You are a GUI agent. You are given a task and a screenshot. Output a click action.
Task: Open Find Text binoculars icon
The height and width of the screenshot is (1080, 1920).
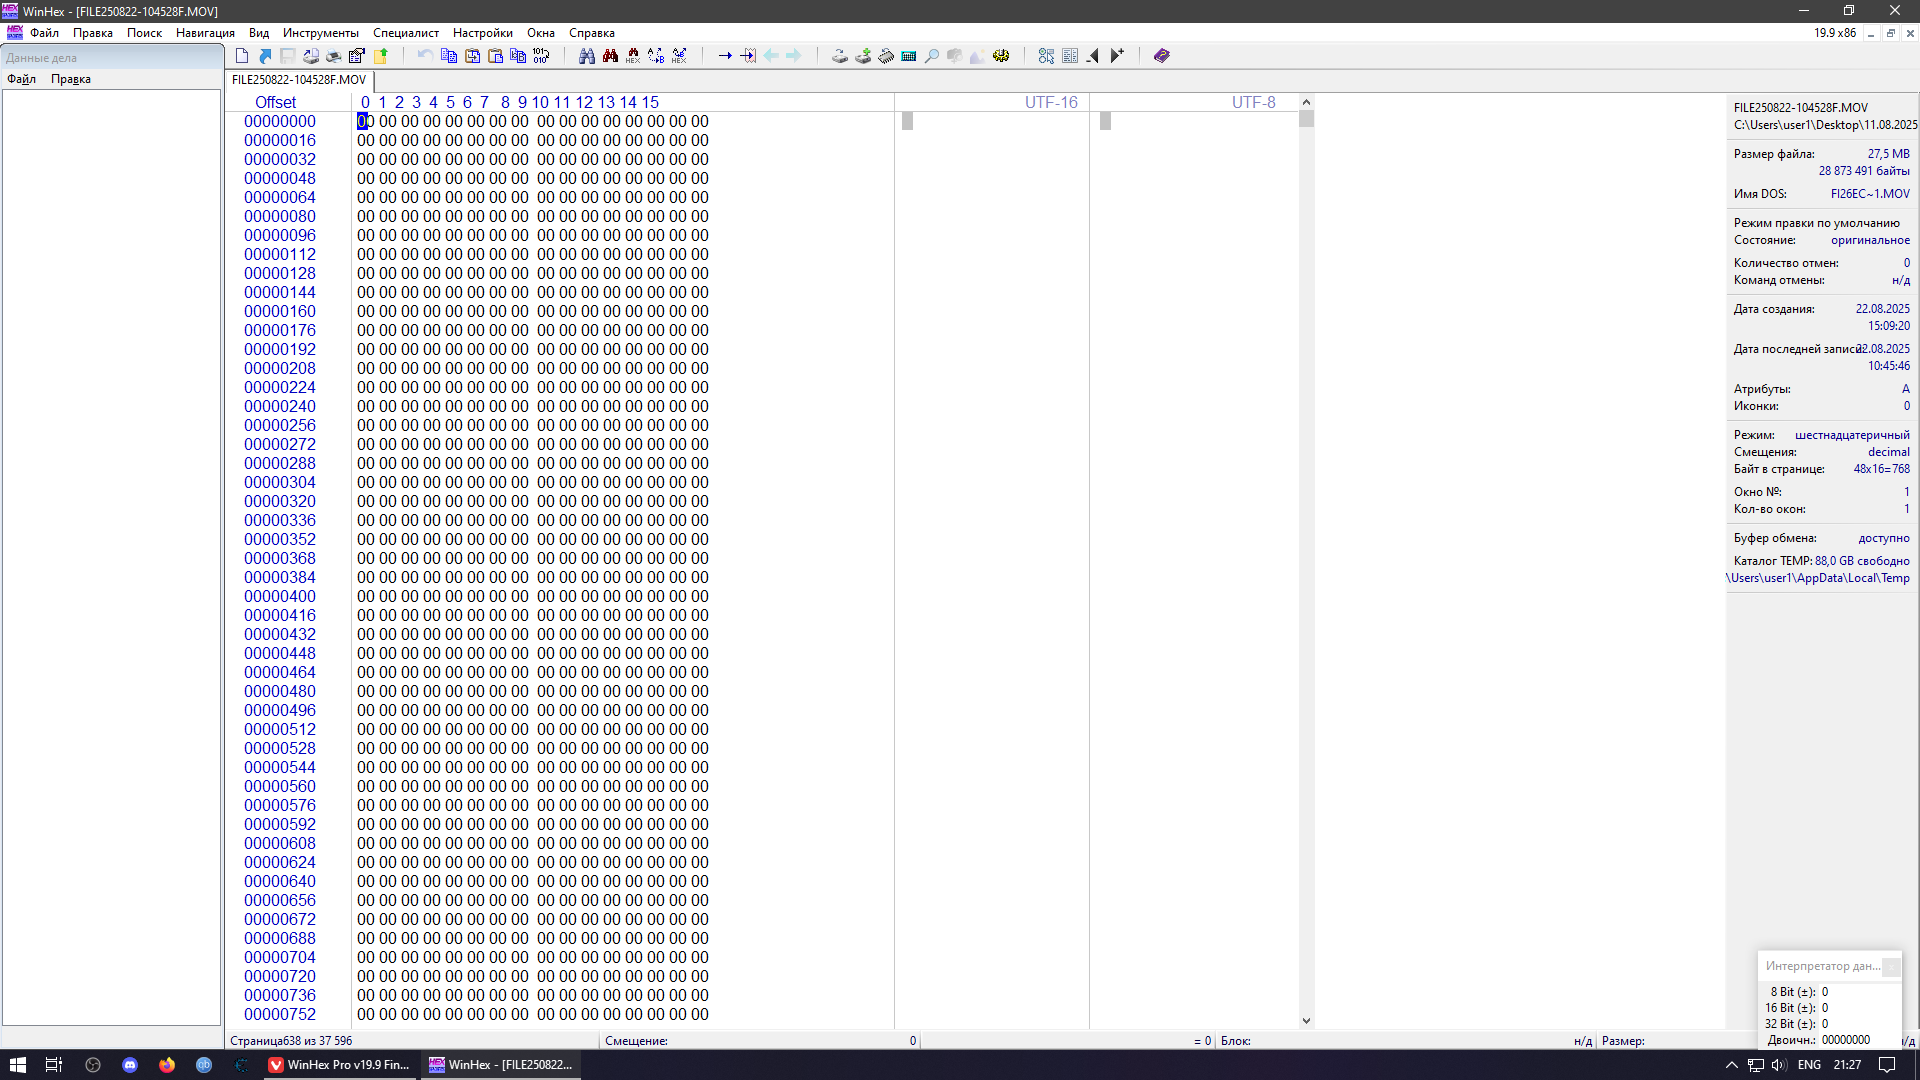point(587,56)
